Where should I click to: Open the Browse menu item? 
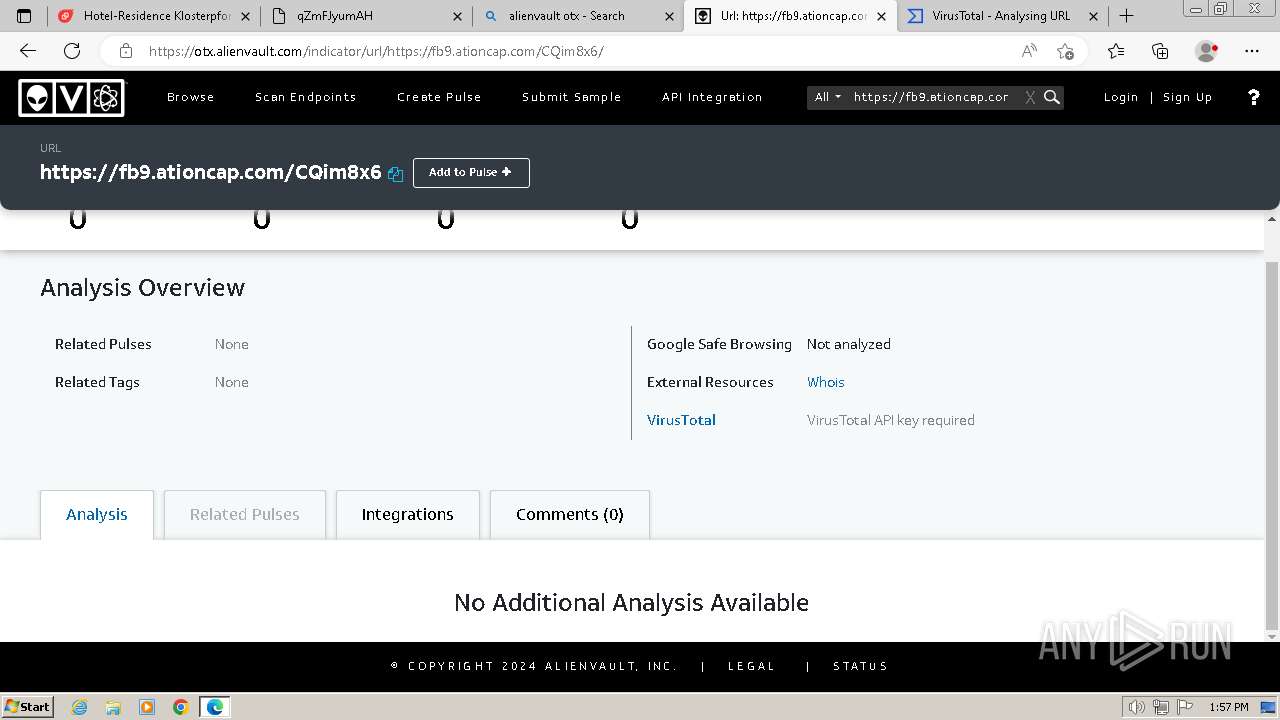click(191, 97)
